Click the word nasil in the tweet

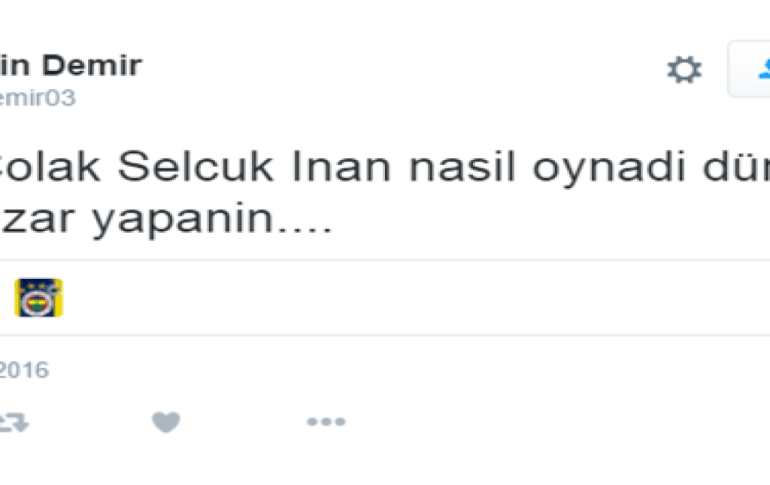click(x=462, y=166)
